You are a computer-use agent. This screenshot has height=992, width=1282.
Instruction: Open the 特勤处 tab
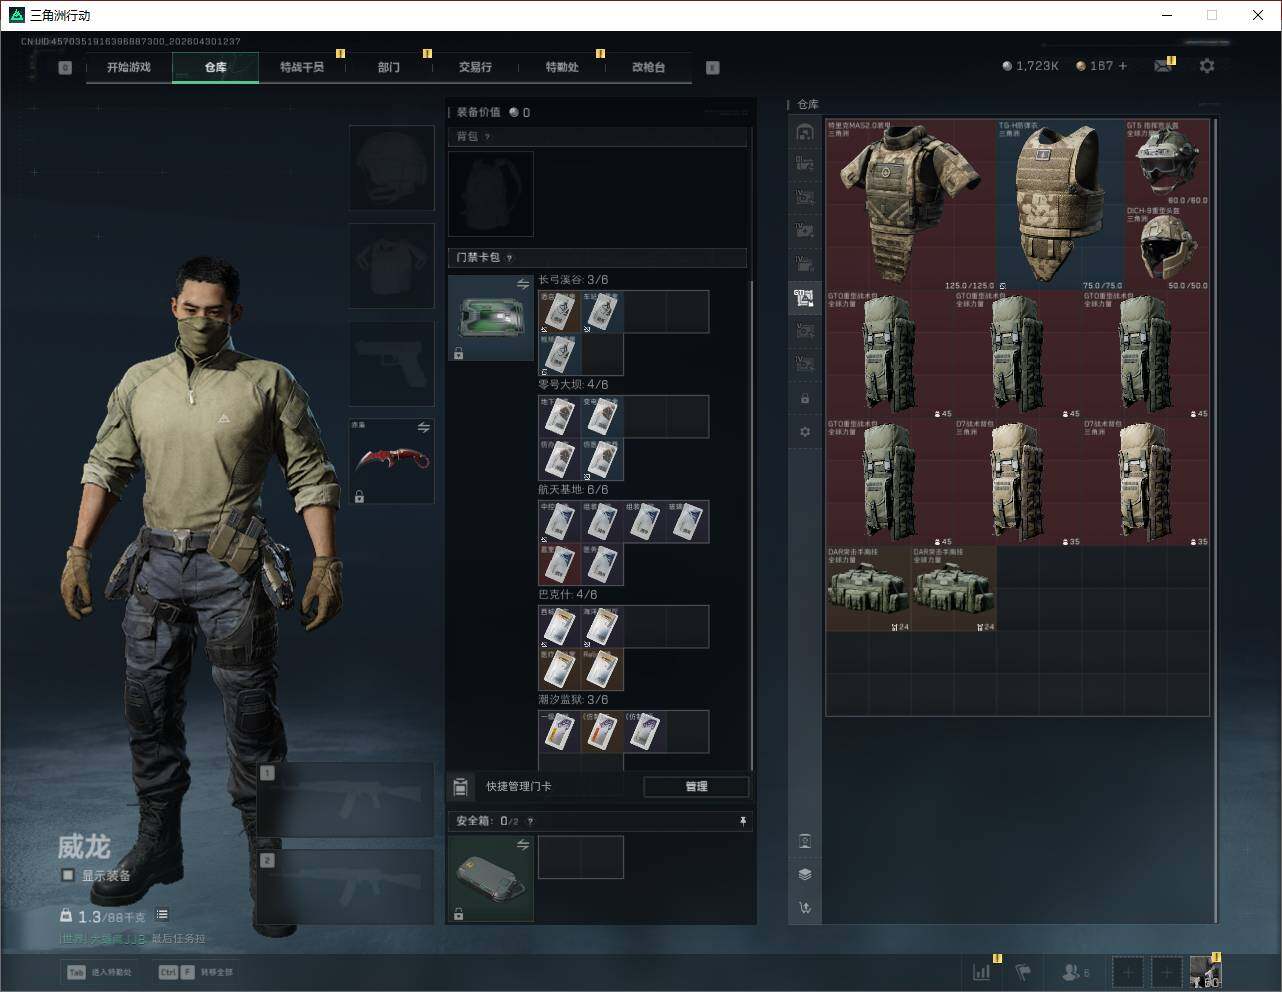click(x=562, y=67)
